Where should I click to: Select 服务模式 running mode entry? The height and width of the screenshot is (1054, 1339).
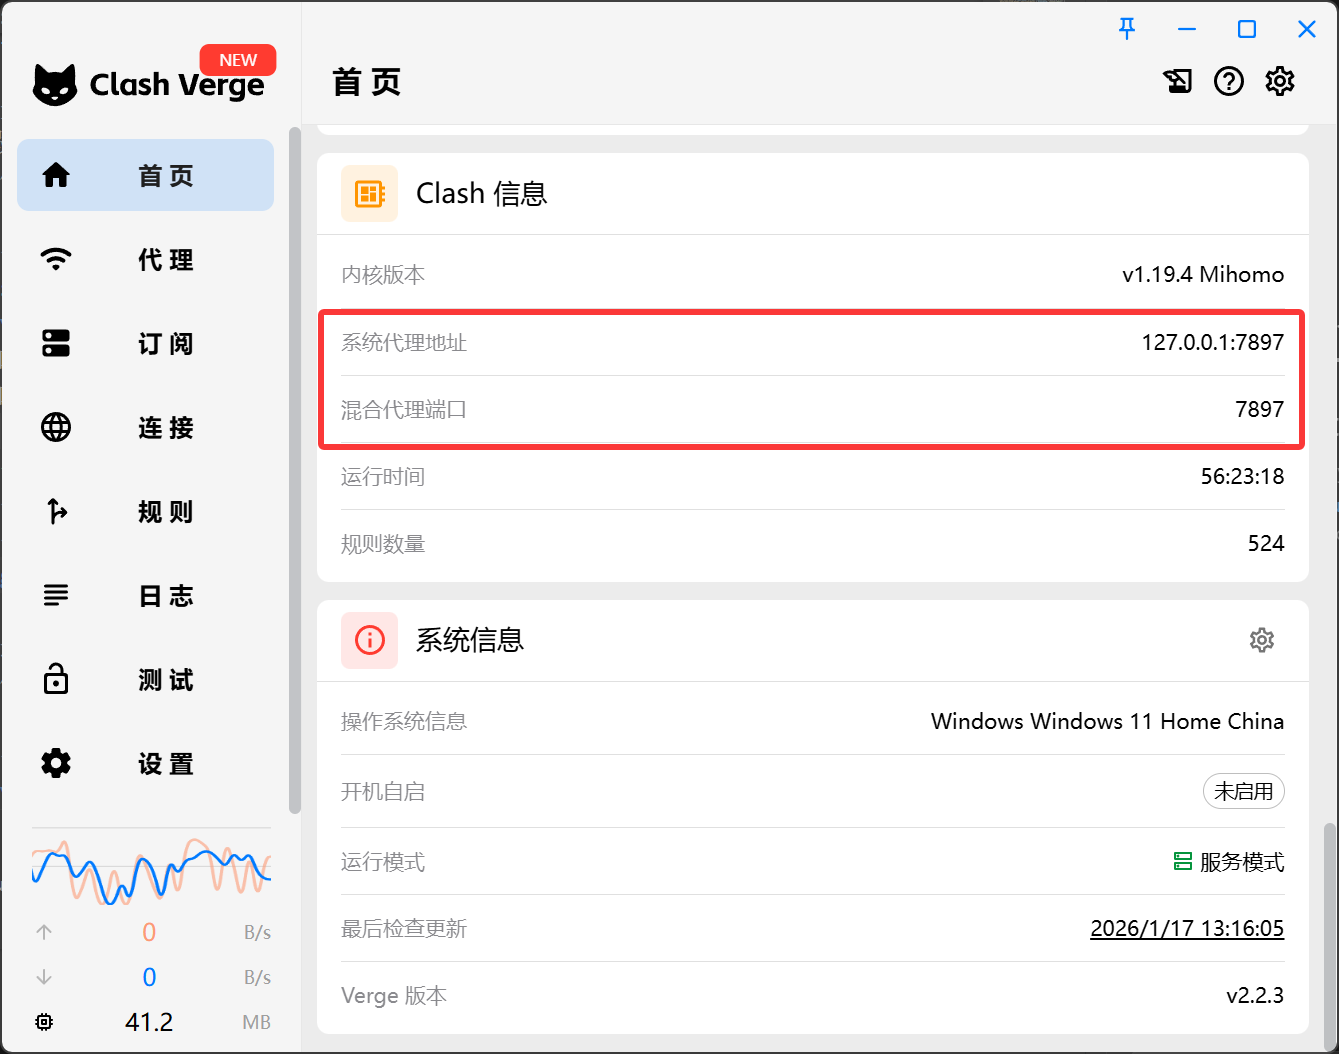click(x=1228, y=862)
